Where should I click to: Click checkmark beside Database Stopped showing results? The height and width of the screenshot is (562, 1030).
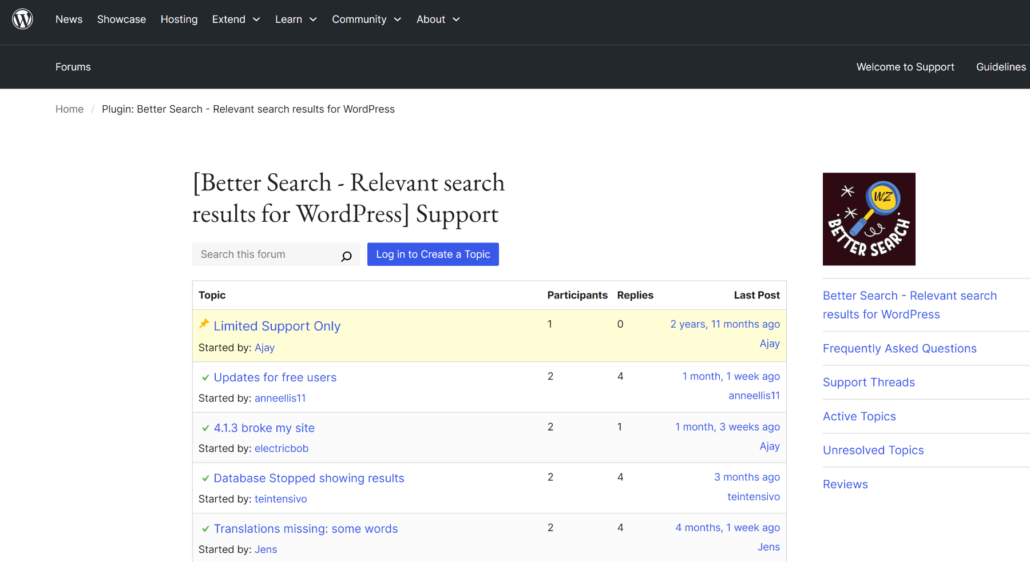[205, 479]
